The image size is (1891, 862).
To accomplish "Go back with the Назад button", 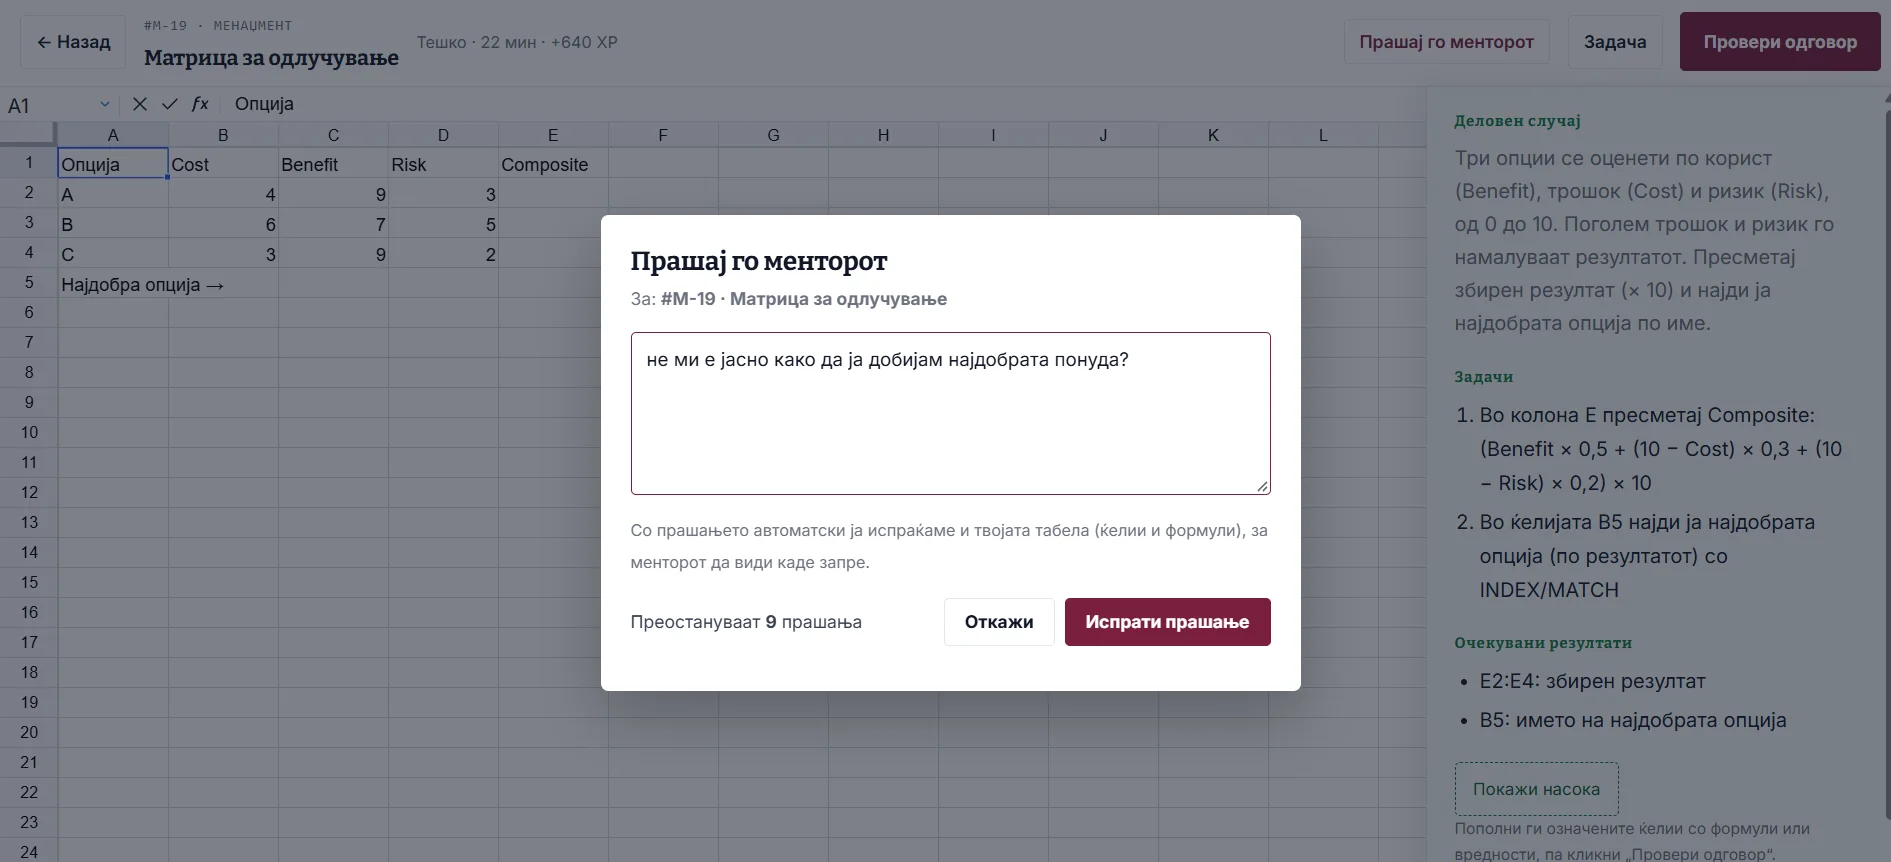I will click(x=73, y=42).
